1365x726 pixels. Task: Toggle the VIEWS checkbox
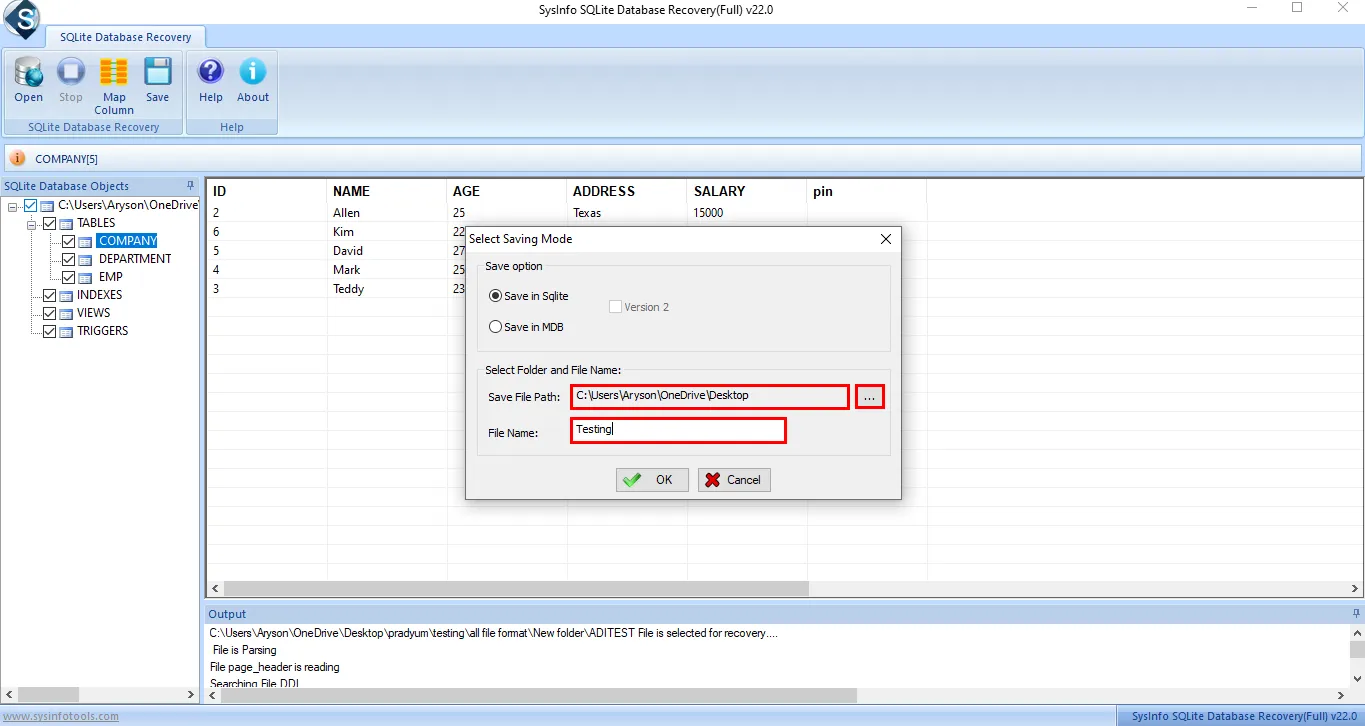pos(49,313)
